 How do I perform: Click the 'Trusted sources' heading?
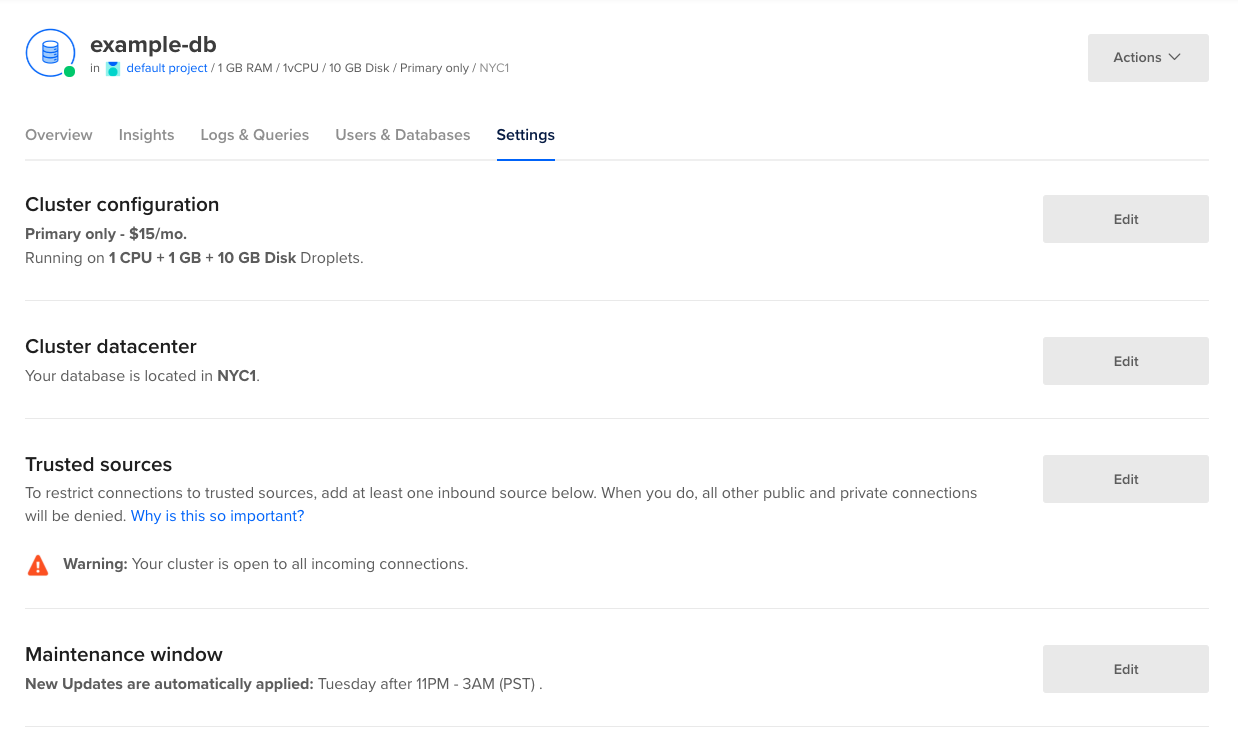pos(98,464)
